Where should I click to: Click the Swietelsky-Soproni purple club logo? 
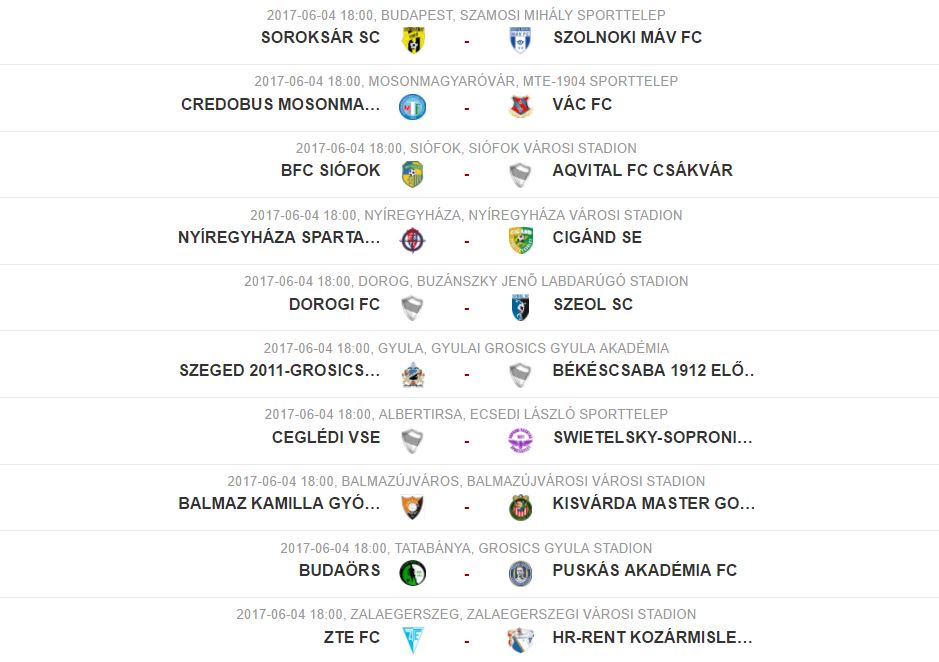click(x=520, y=440)
